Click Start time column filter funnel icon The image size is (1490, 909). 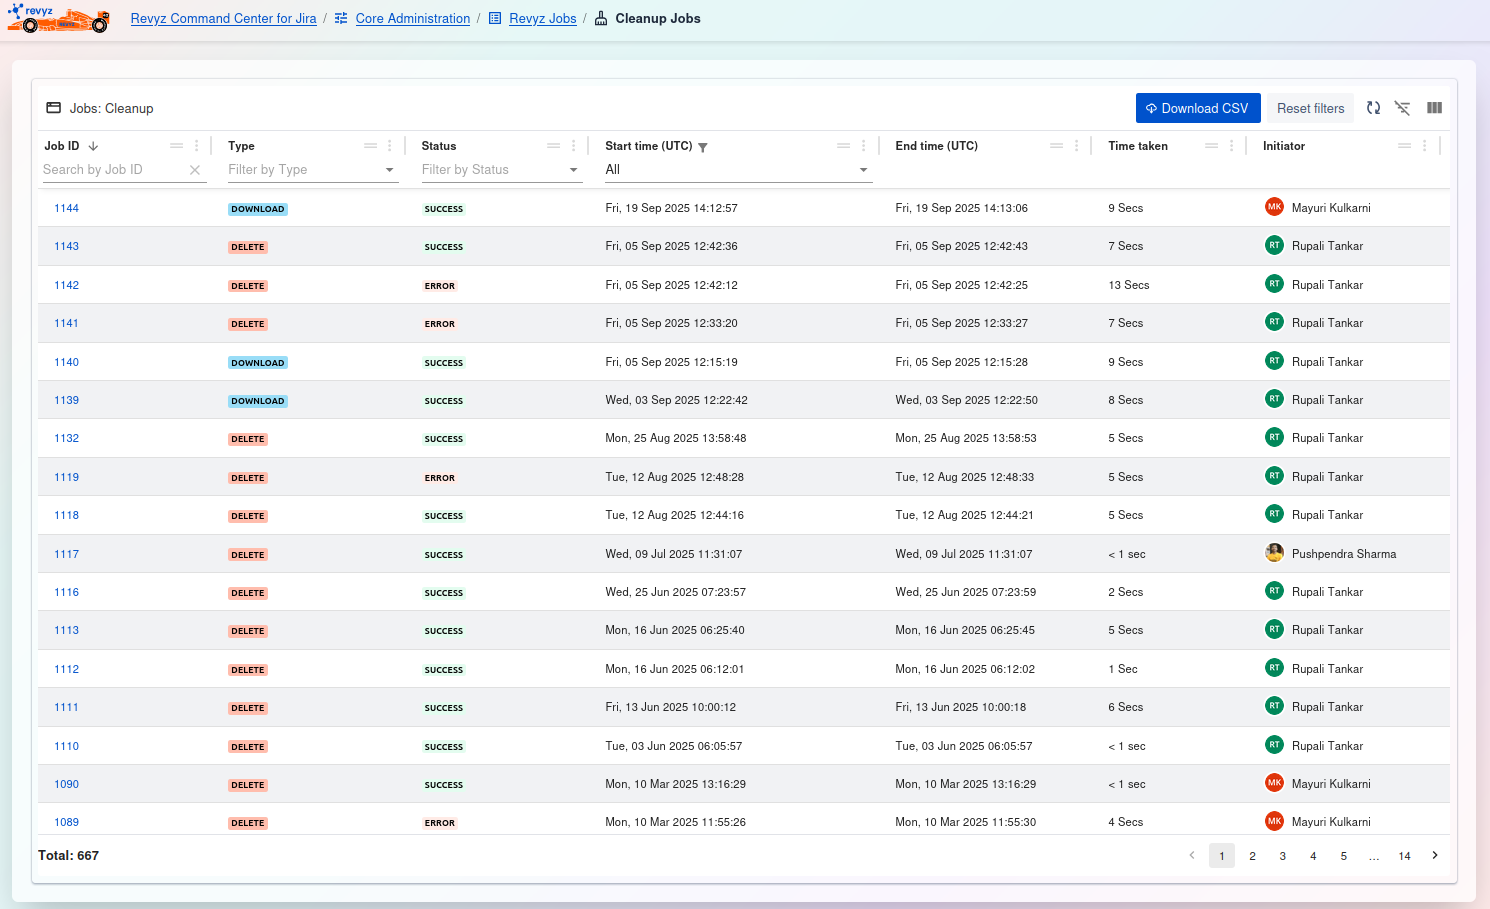coord(703,147)
